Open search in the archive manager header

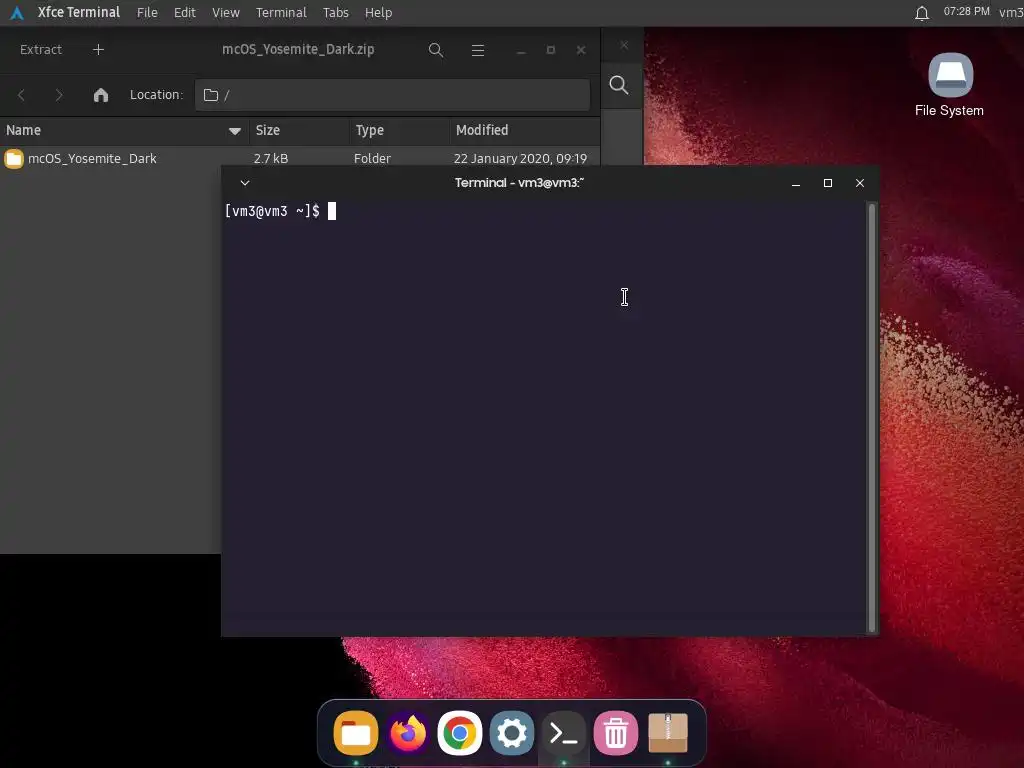436,50
